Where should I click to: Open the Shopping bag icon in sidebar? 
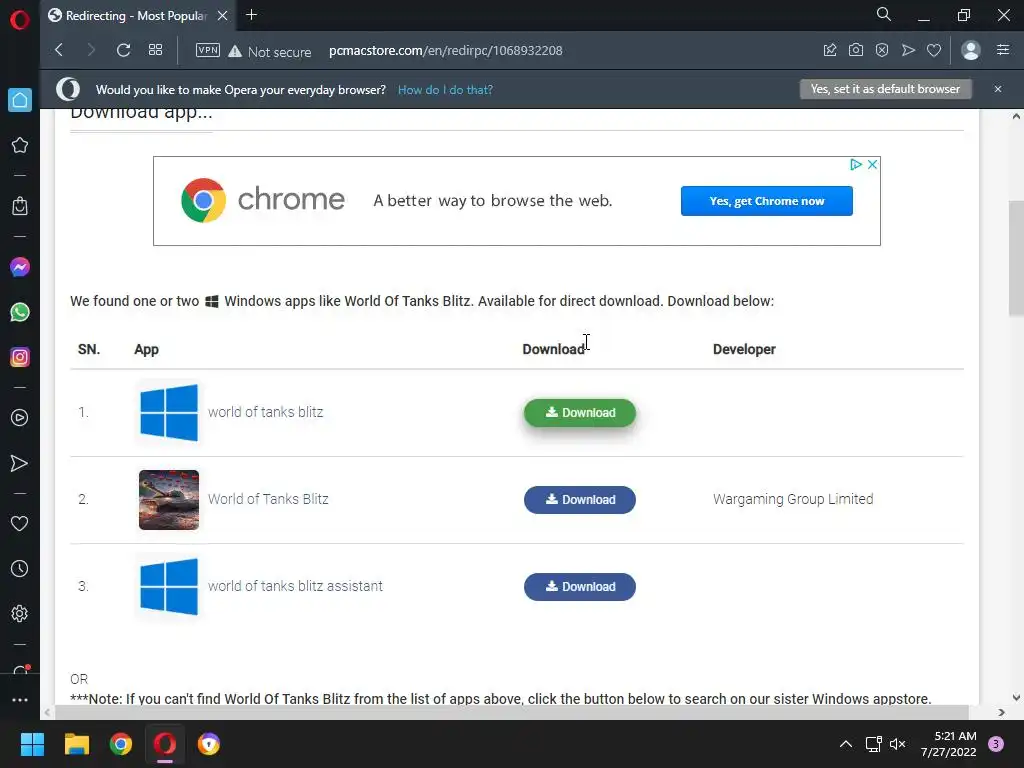click(20, 206)
